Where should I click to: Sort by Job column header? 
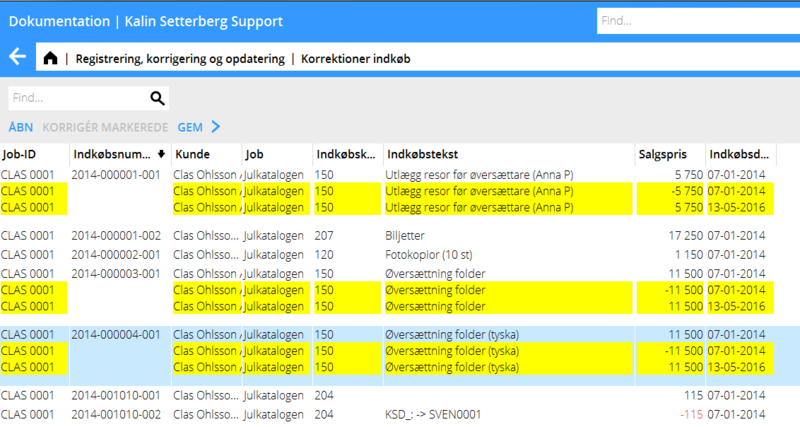tap(278, 154)
